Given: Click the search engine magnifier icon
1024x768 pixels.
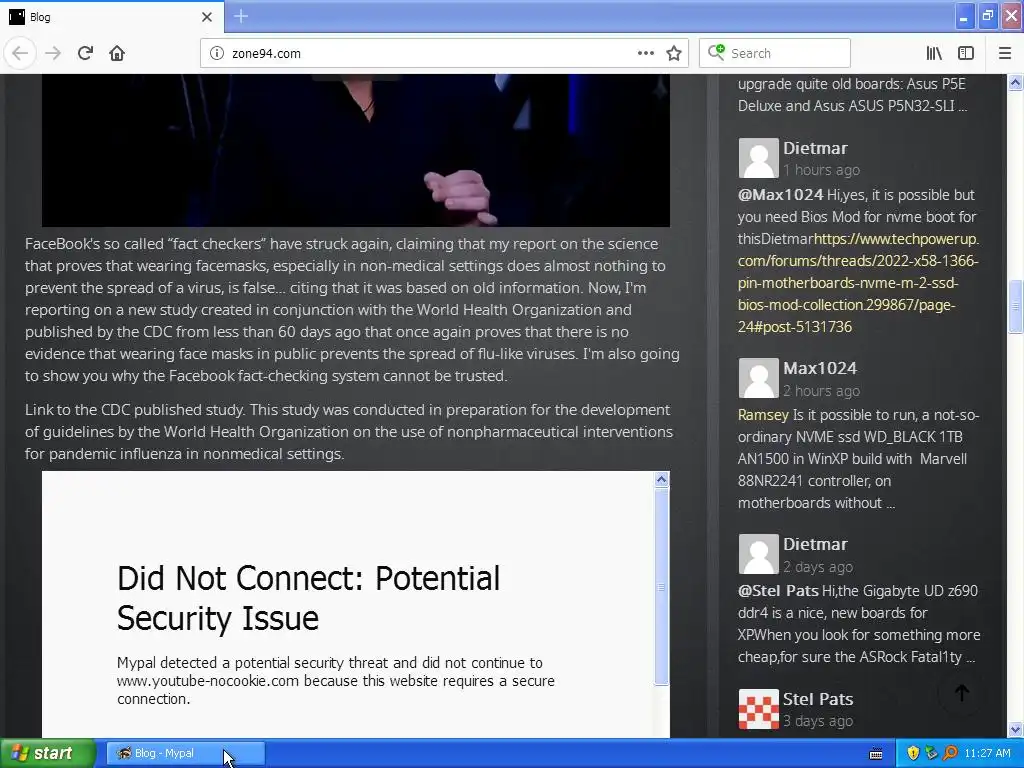Looking at the screenshot, I should [716, 52].
